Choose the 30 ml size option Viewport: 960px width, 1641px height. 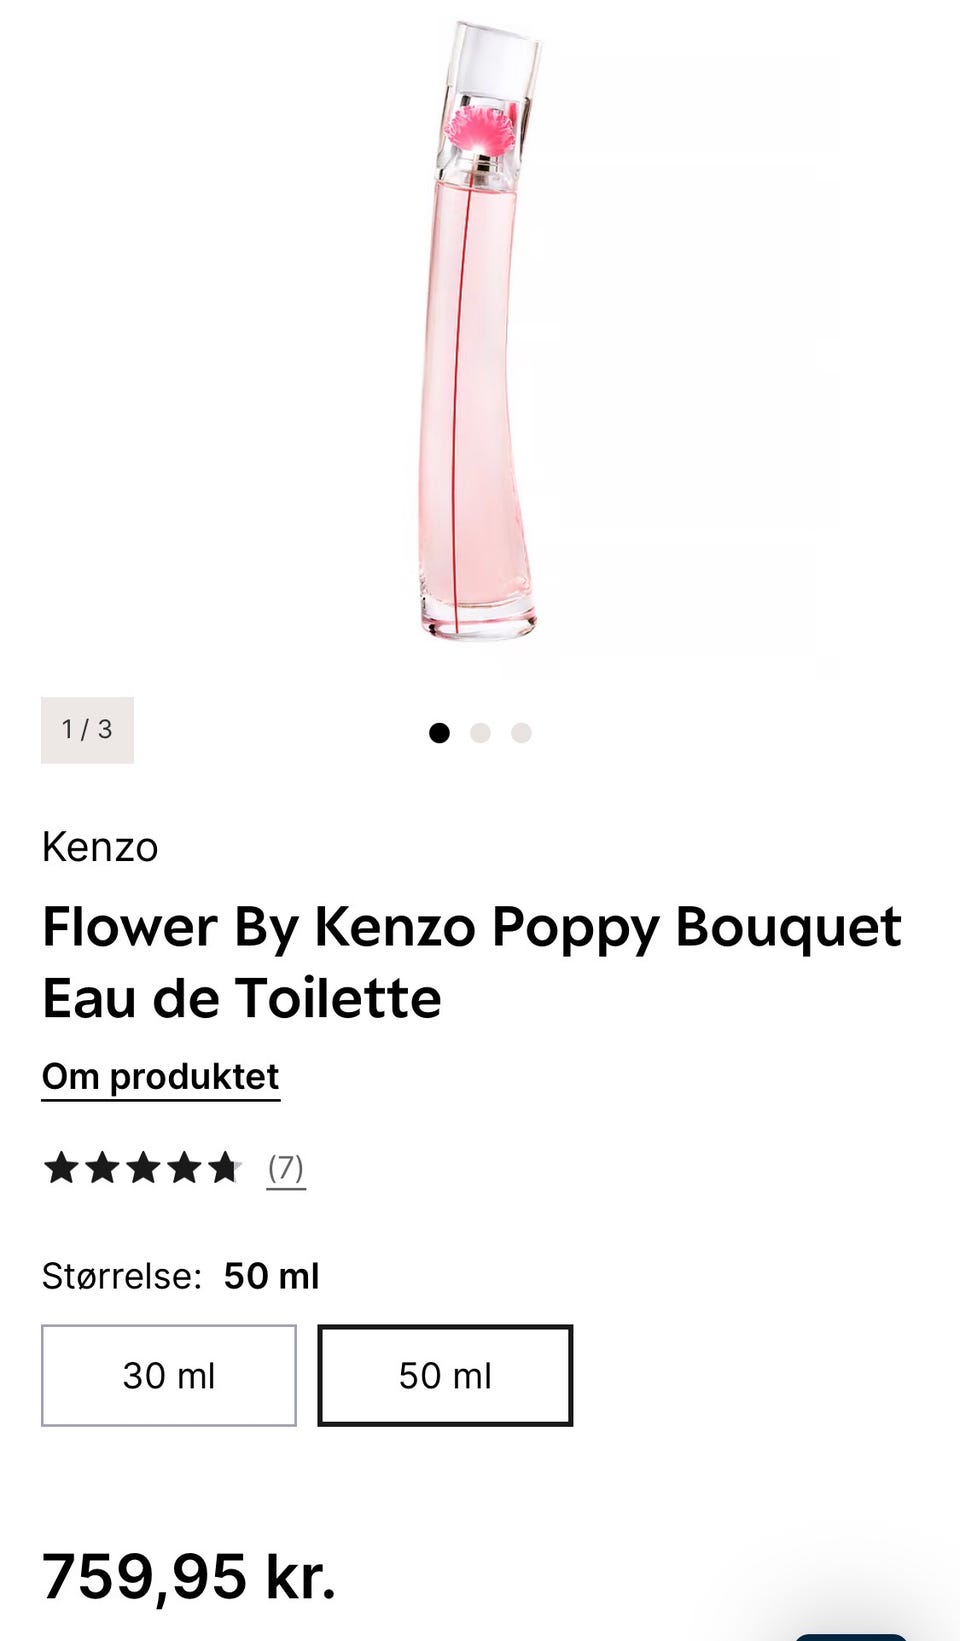click(169, 1375)
